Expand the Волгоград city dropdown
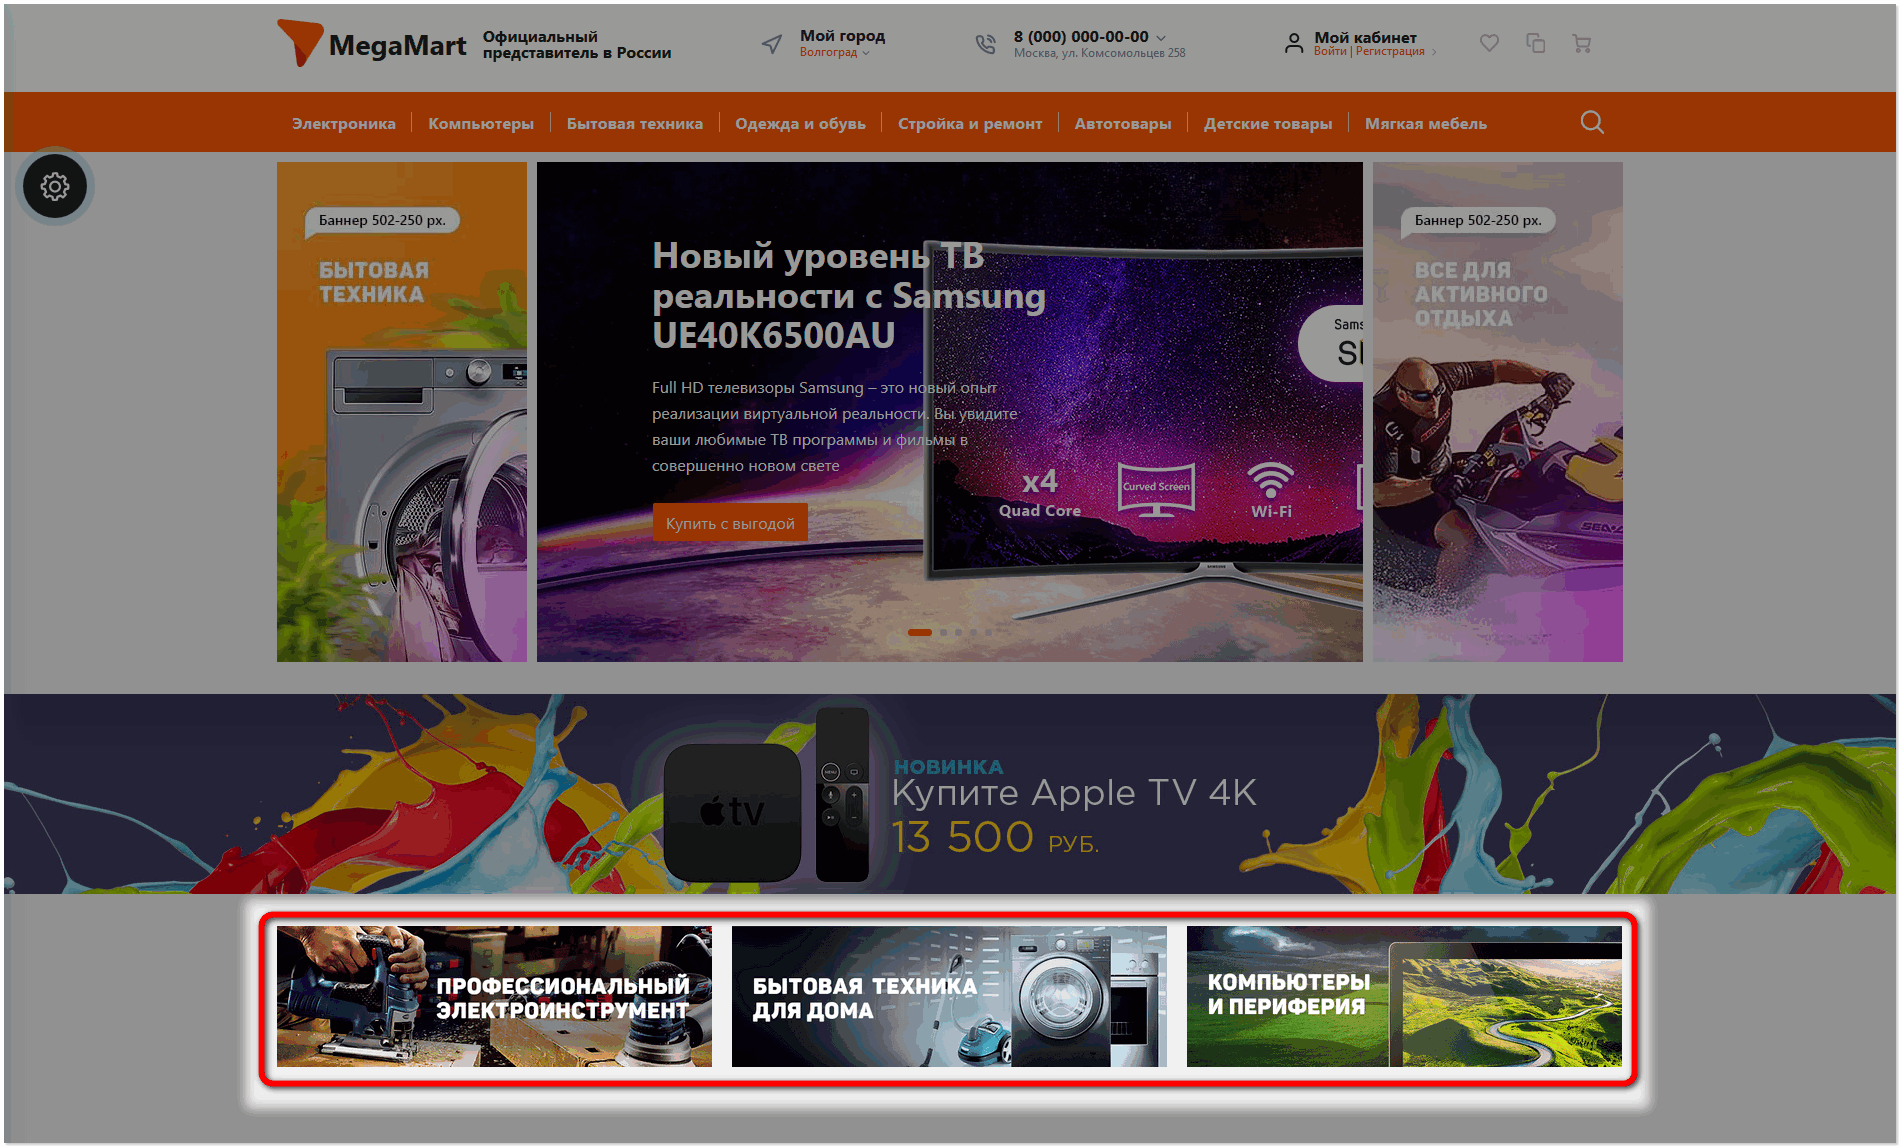The height and width of the screenshot is (1148, 1901). click(835, 52)
